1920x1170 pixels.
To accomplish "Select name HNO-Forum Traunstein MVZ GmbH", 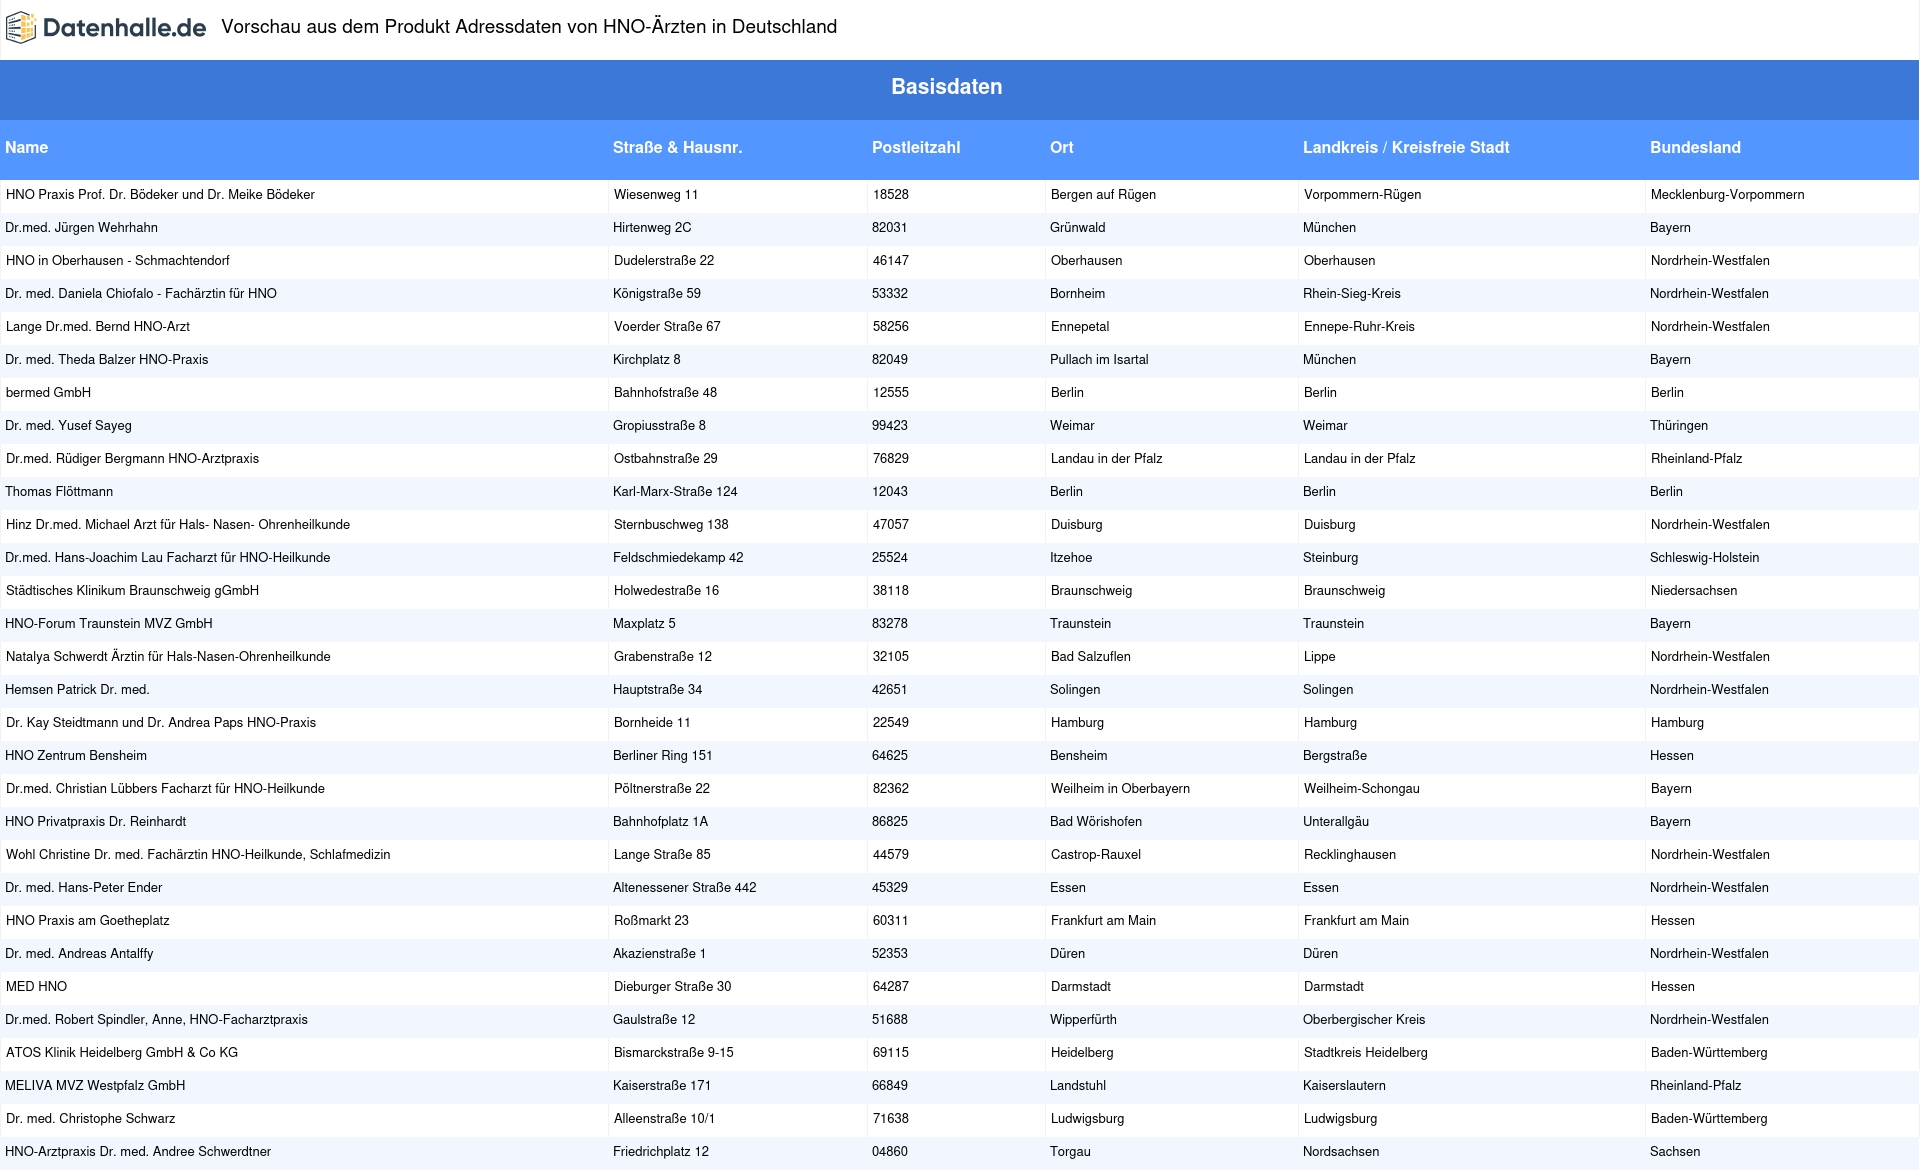I will [109, 624].
